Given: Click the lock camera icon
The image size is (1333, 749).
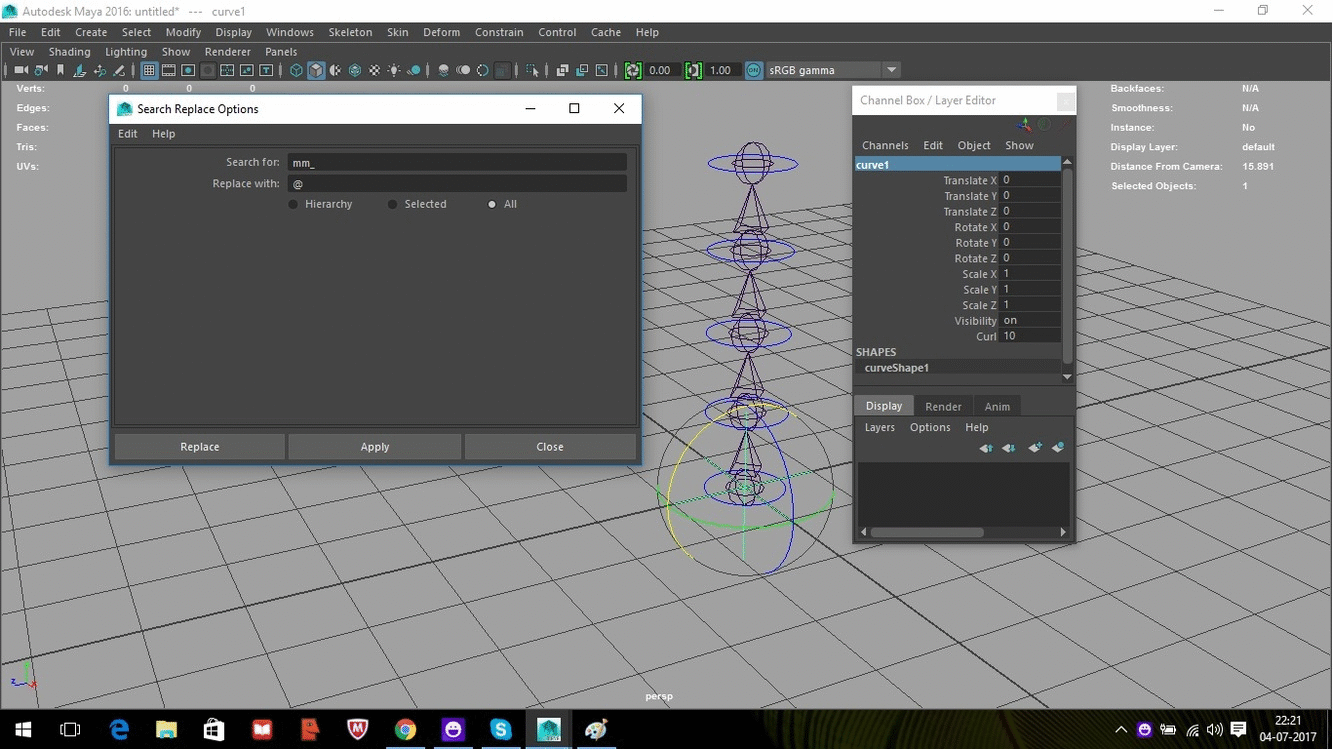Looking at the screenshot, I should tap(41, 70).
